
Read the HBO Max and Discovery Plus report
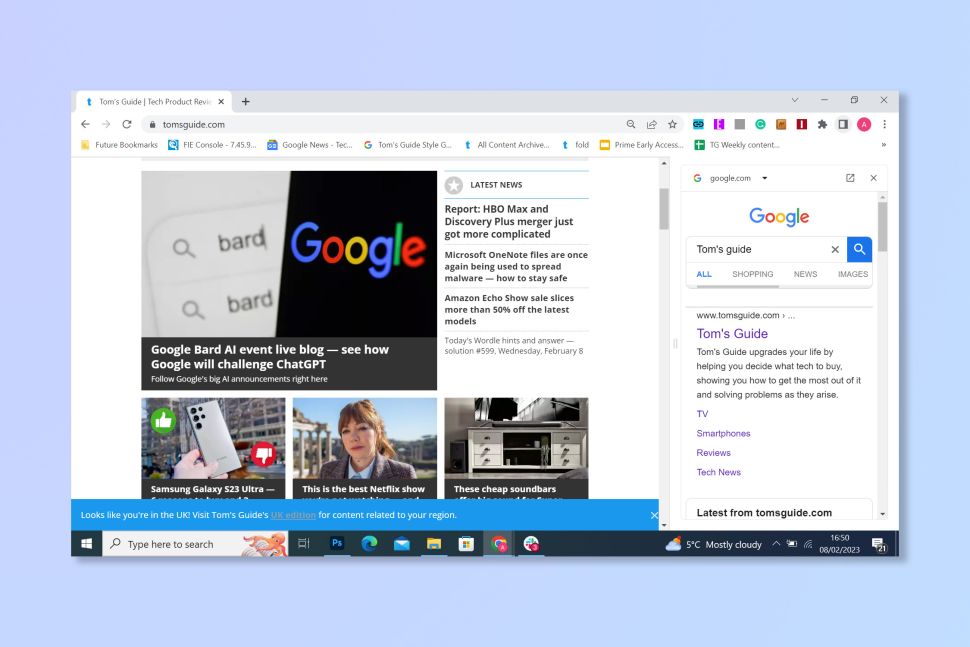(509, 221)
